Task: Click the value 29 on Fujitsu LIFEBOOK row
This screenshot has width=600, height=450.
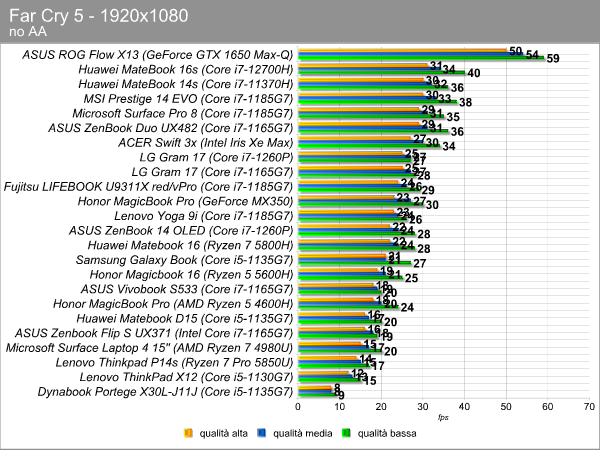Action: pyautogui.click(x=428, y=190)
